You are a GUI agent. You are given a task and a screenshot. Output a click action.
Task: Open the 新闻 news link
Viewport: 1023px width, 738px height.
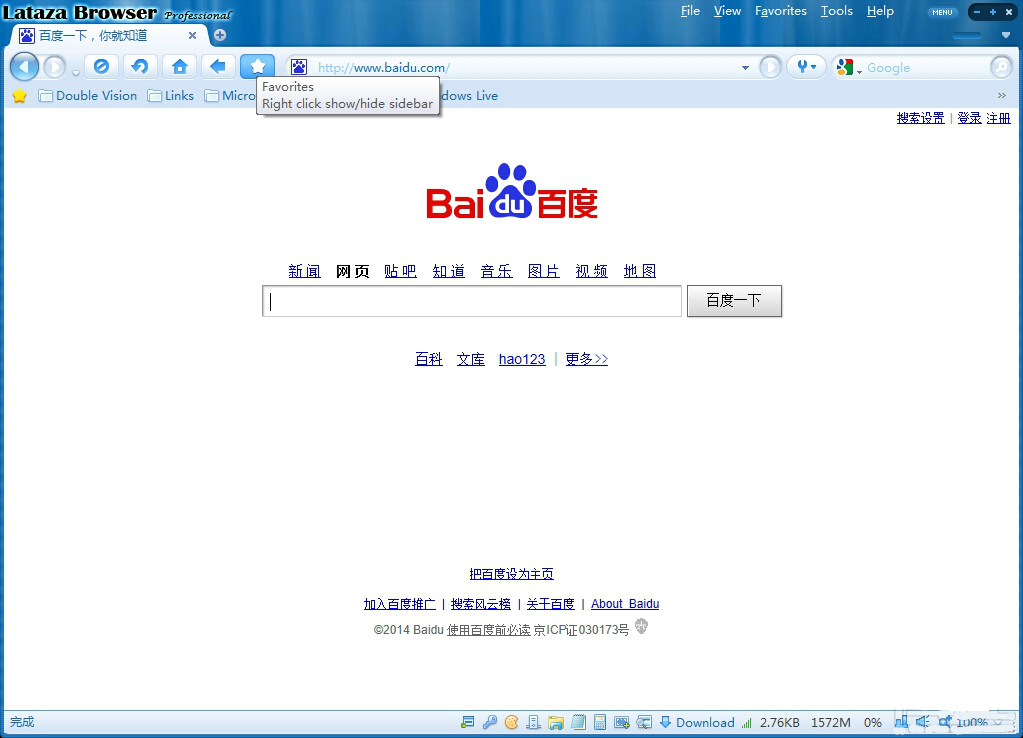point(304,271)
